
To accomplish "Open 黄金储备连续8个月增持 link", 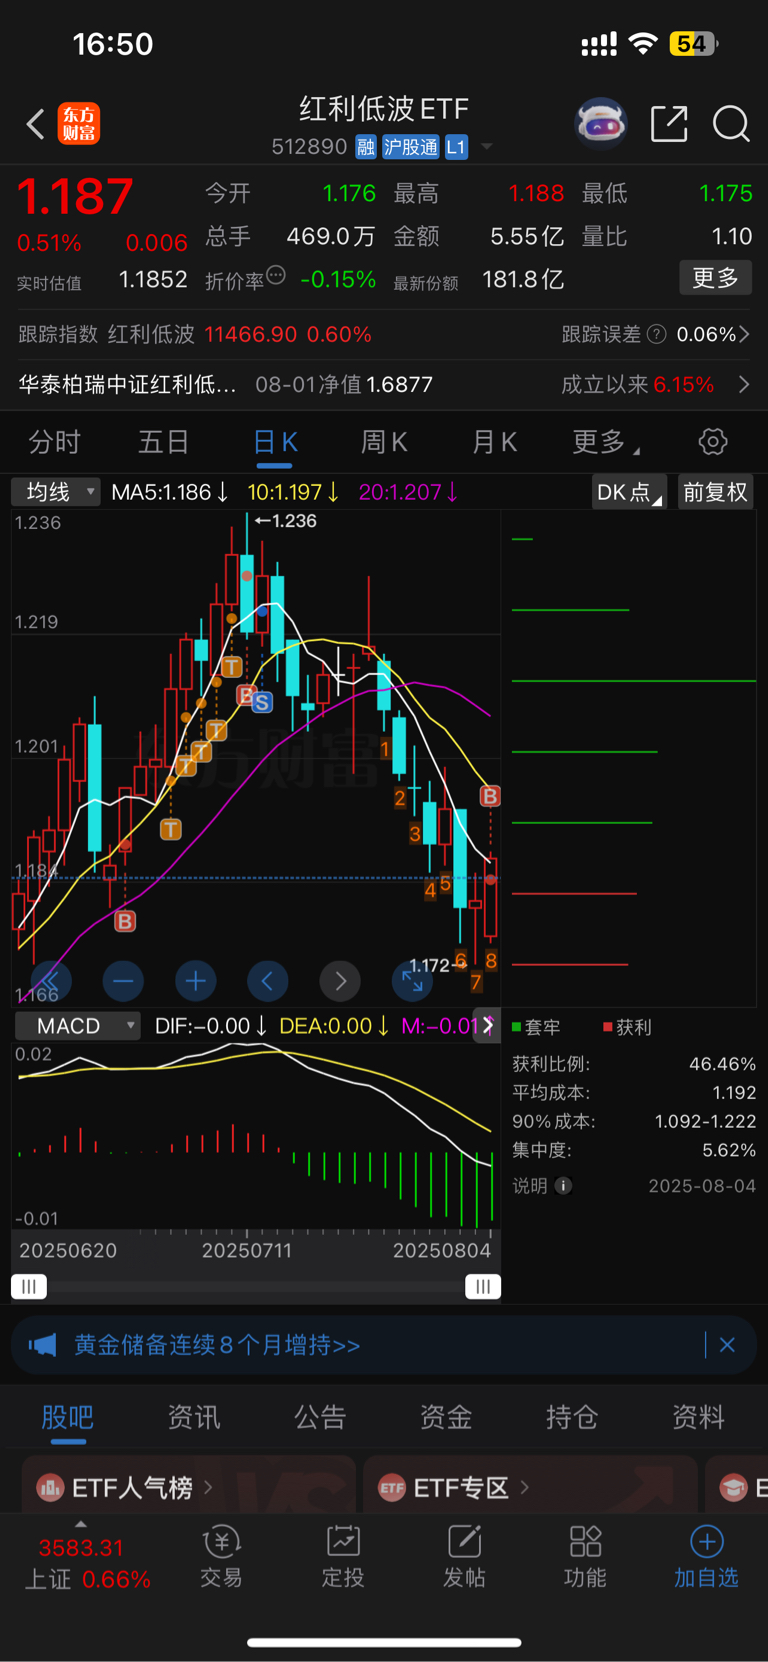I will (217, 1345).
